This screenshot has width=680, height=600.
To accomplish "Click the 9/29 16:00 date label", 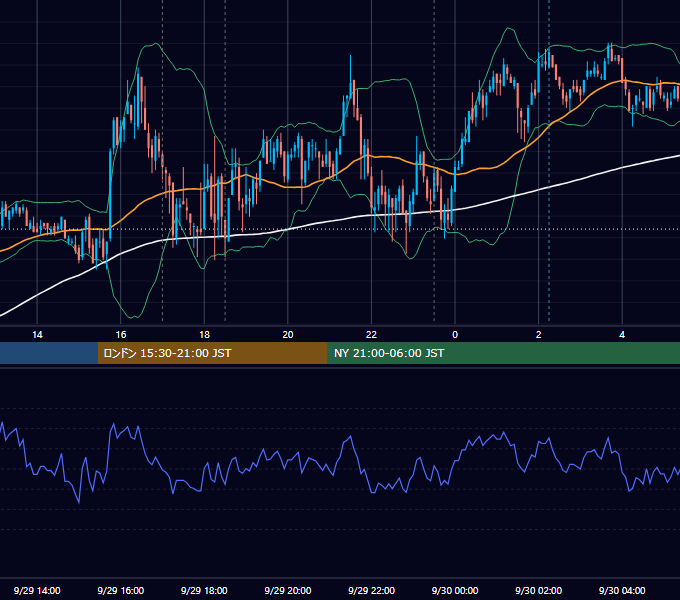I will tap(121, 590).
